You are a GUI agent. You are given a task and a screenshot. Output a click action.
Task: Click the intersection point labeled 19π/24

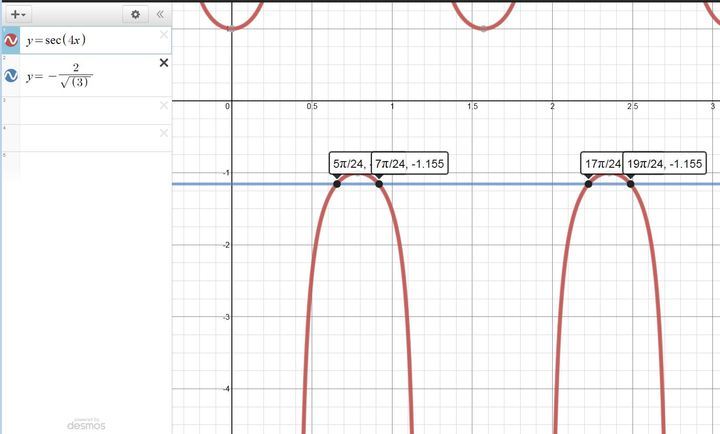[630, 184]
